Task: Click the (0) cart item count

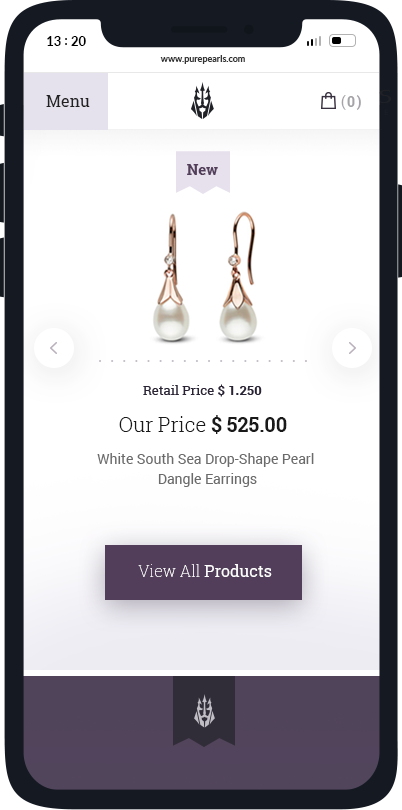Action: click(x=351, y=102)
